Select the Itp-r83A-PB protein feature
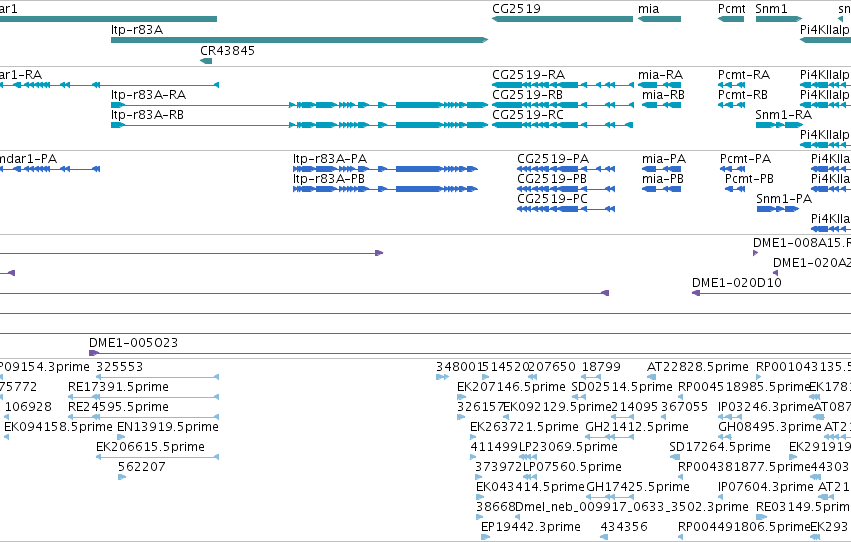This screenshot has width=851, height=542. tap(385, 189)
